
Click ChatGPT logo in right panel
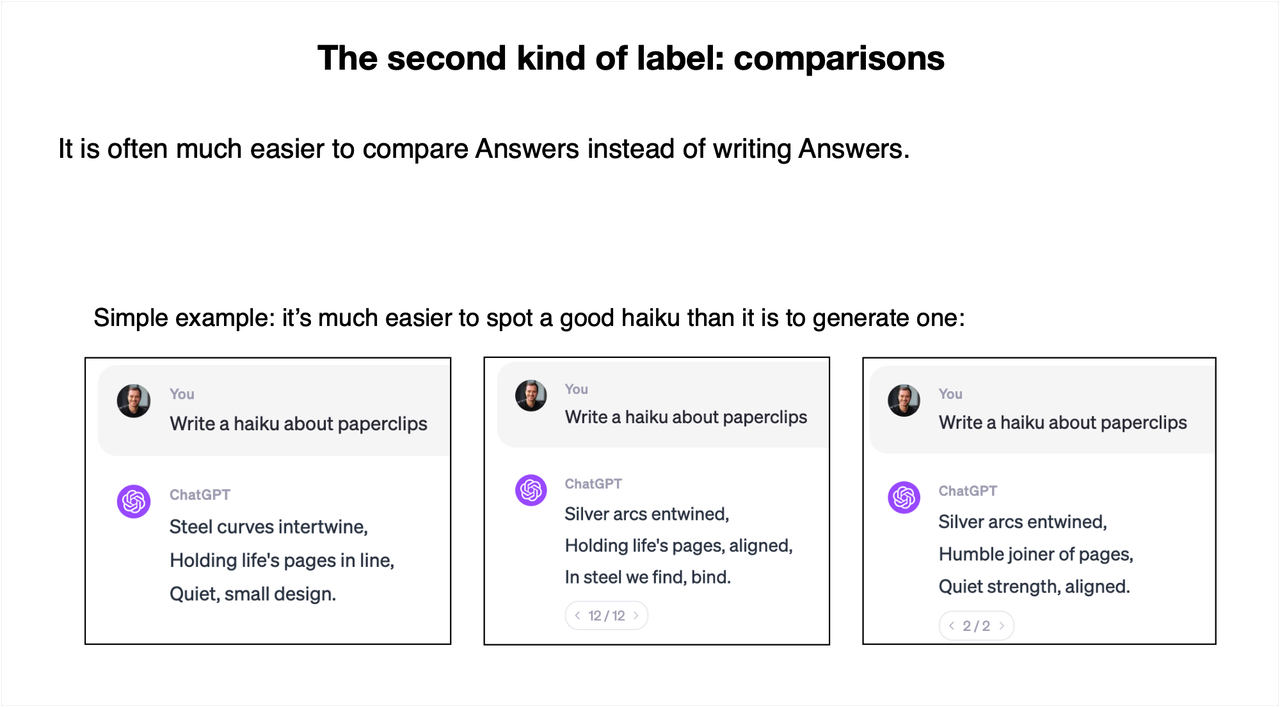[x=904, y=497]
